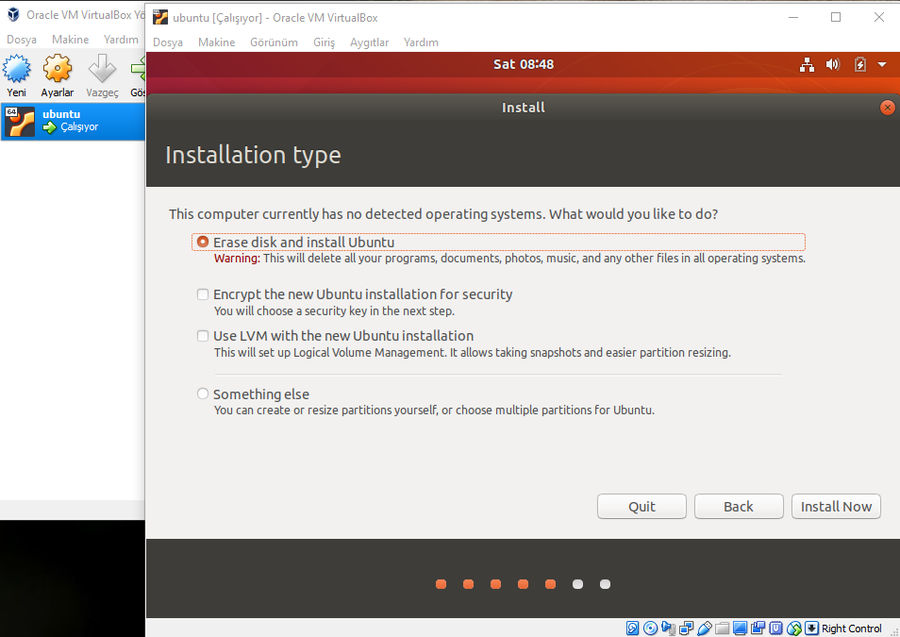This screenshot has height=637, width=900.
Task: Check Use LVM with the new installation
Action: click(203, 336)
